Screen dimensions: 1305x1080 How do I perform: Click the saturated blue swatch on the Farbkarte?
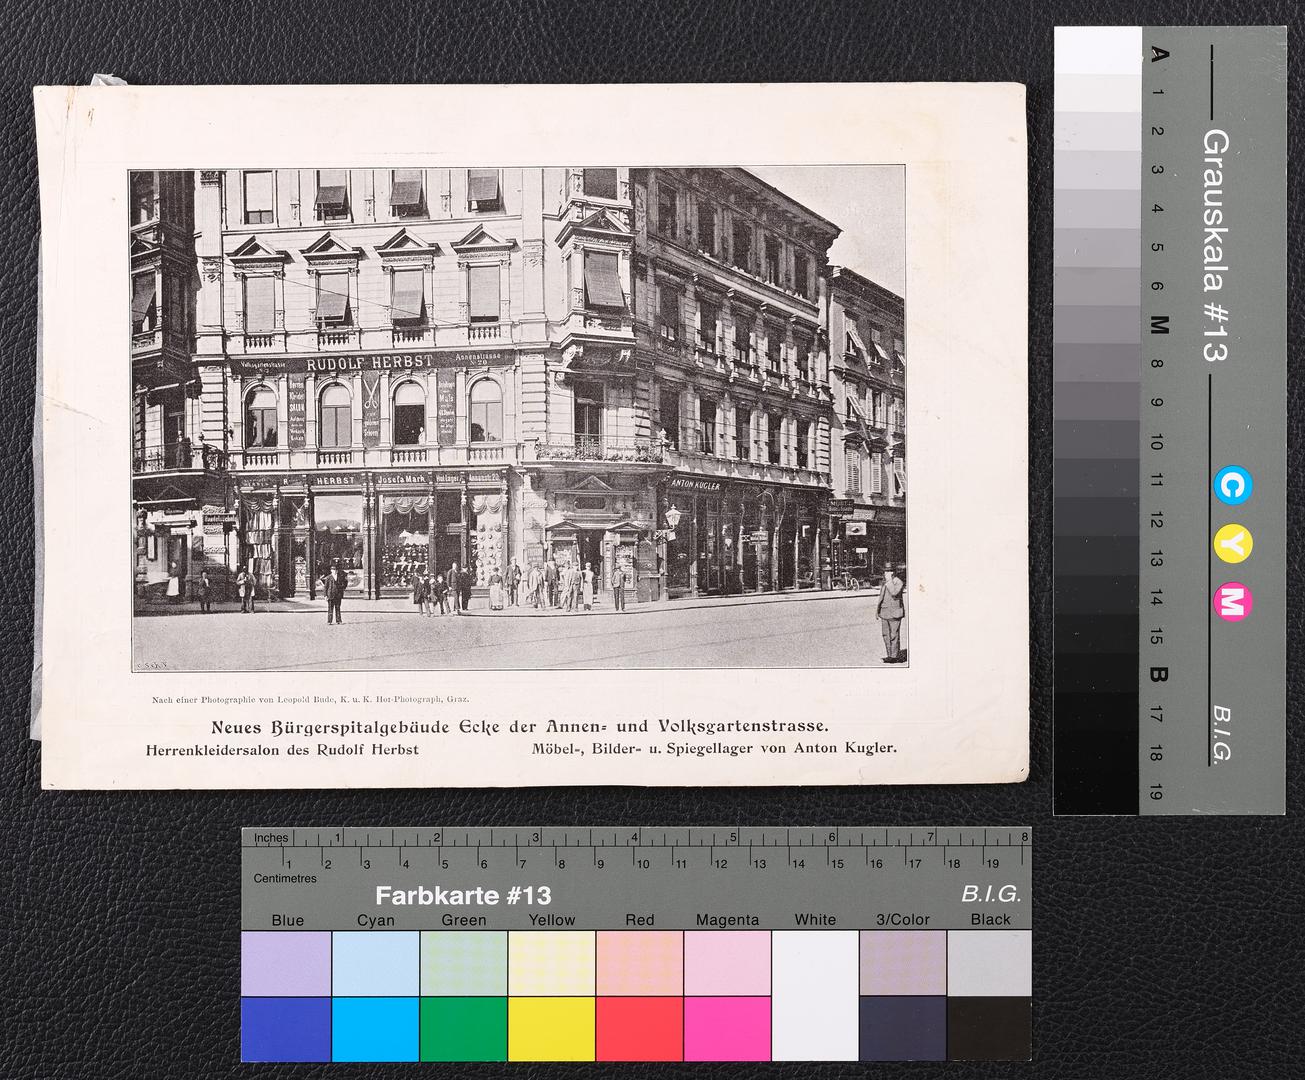tap(286, 1028)
